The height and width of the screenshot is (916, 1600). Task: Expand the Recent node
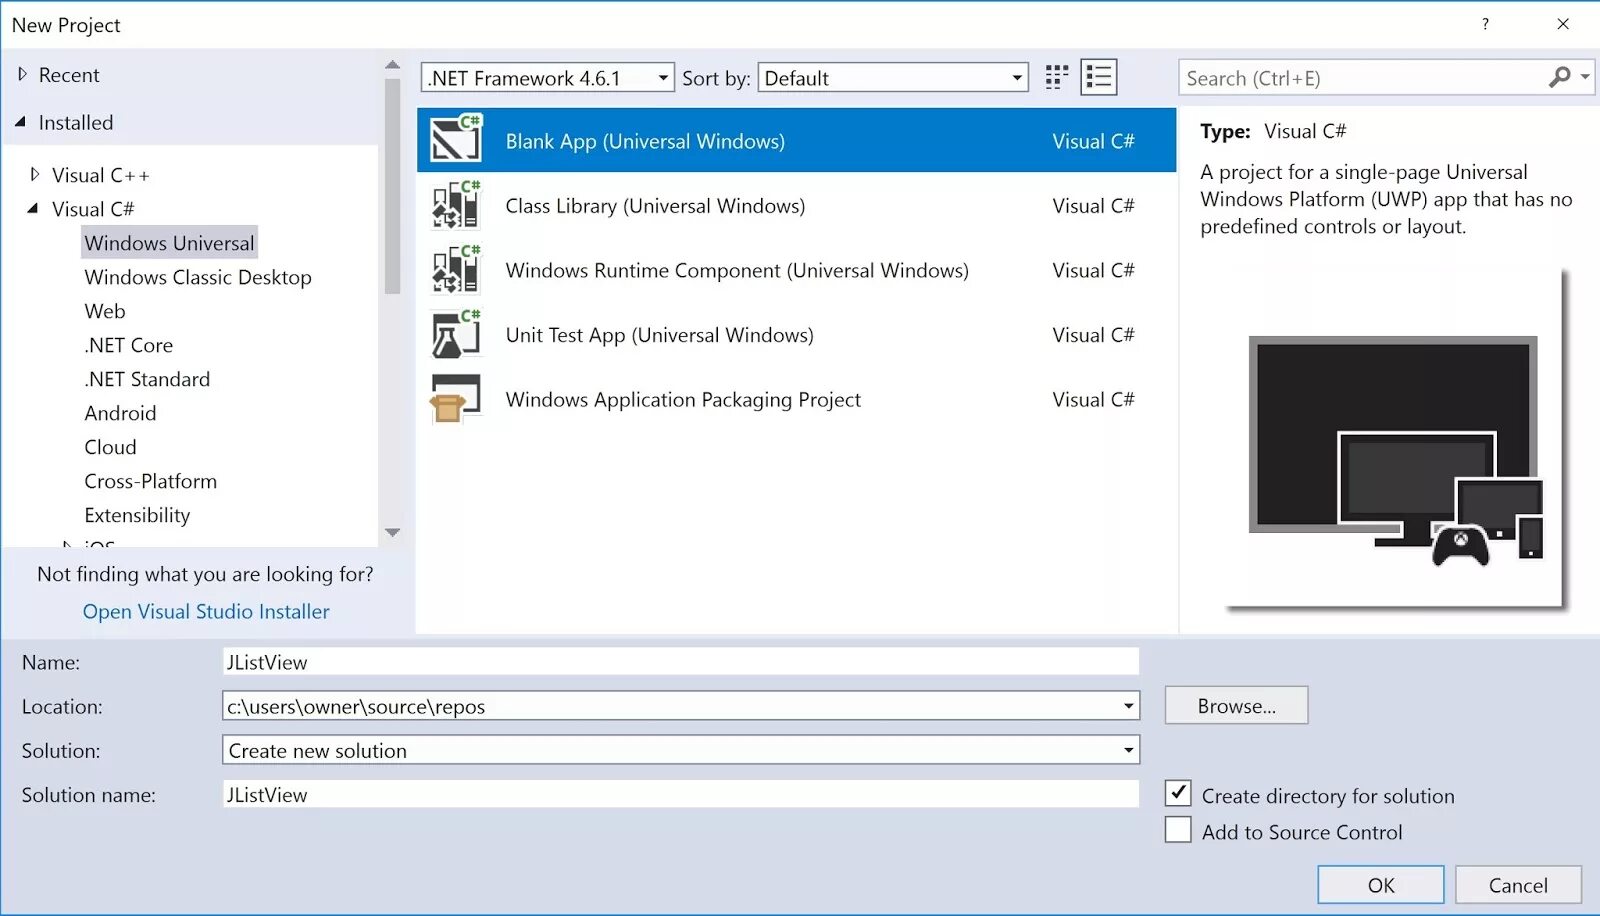click(x=23, y=74)
